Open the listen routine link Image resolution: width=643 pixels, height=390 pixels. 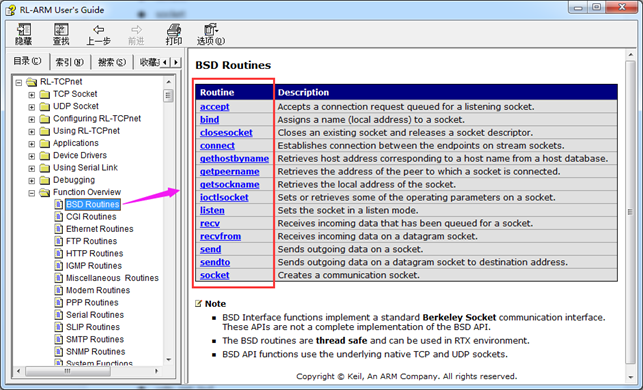(x=212, y=210)
